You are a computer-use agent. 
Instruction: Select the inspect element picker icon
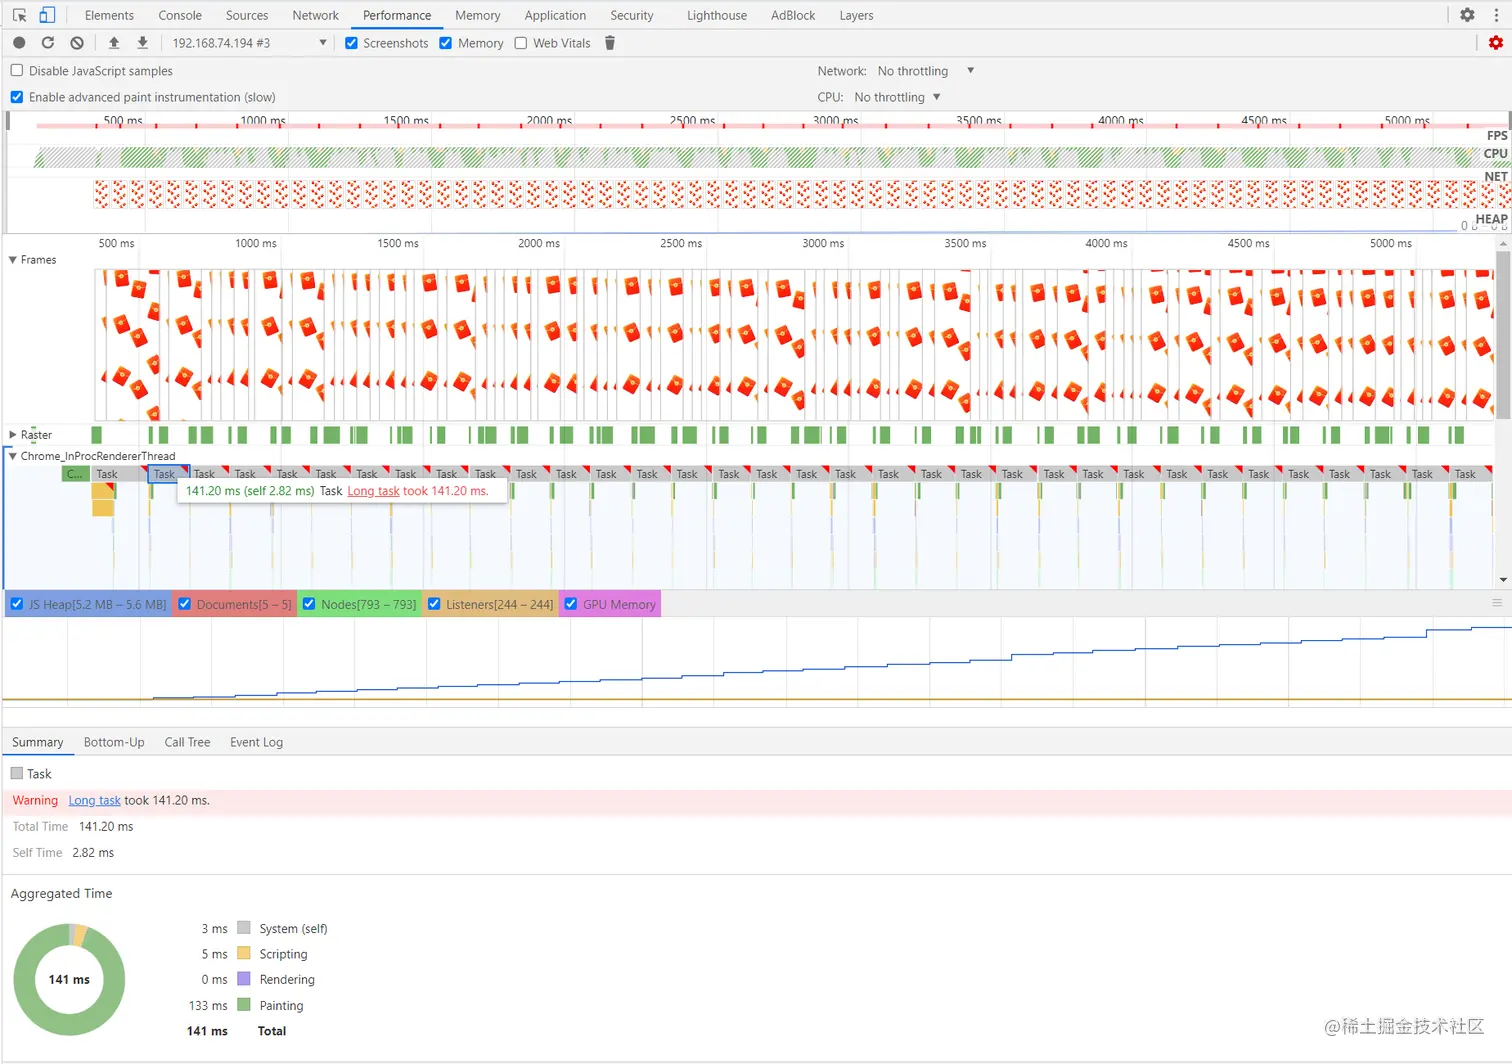[19, 15]
